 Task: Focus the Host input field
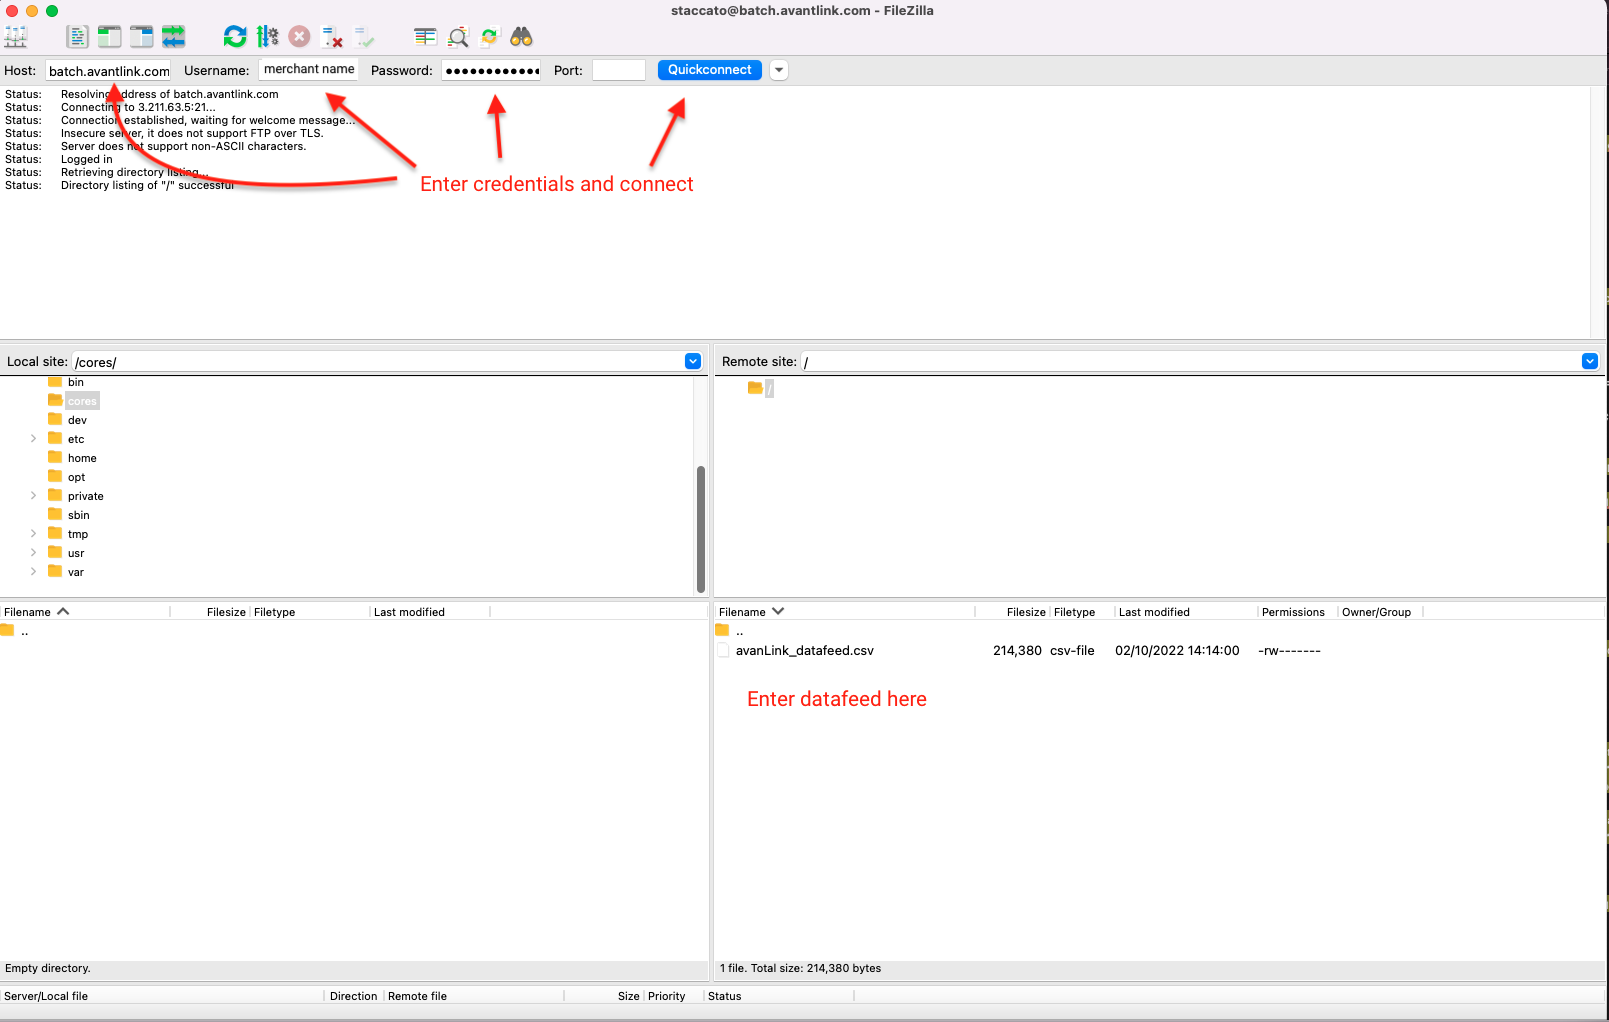click(x=108, y=71)
